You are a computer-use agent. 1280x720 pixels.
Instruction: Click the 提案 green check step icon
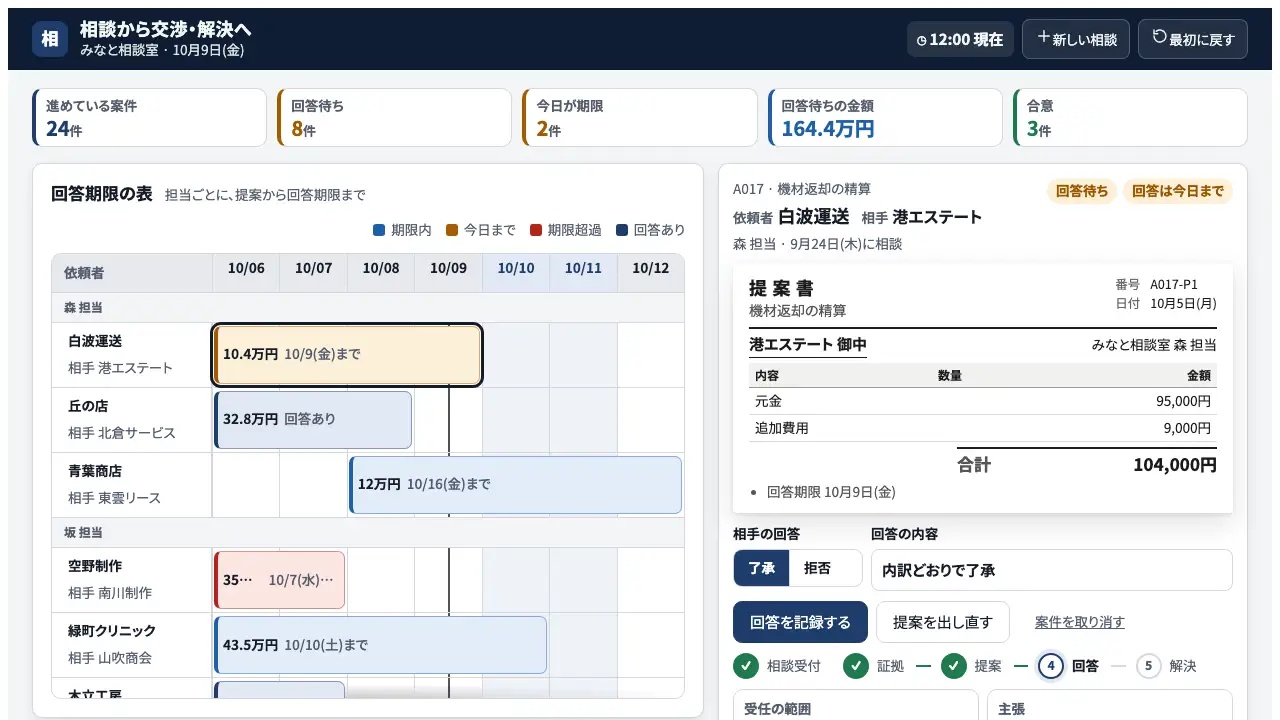tap(953, 666)
